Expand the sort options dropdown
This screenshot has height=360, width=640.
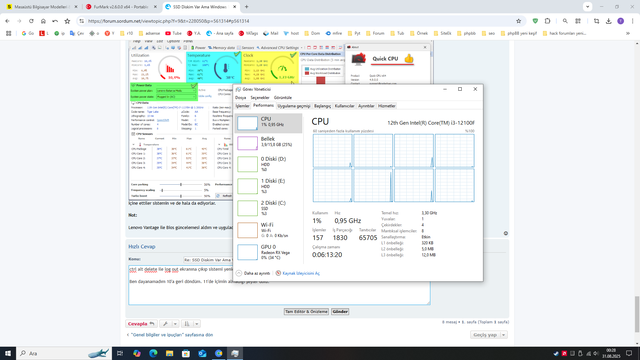pos(196,324)
